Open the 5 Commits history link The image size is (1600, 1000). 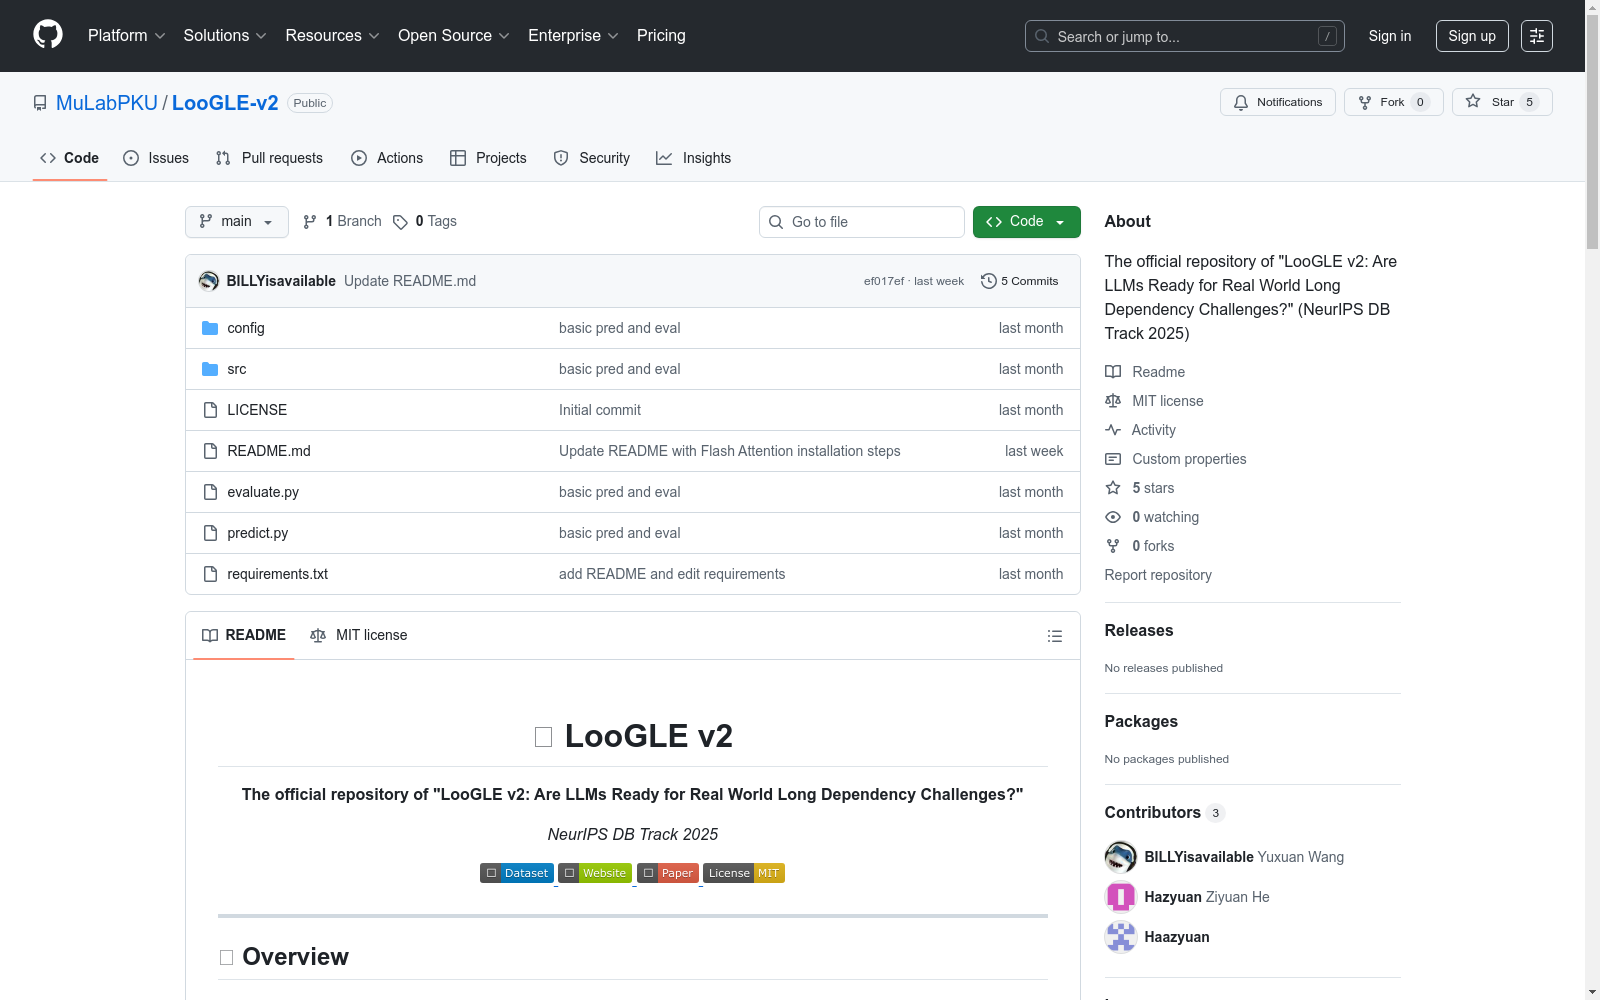[x=1020, y=281]
